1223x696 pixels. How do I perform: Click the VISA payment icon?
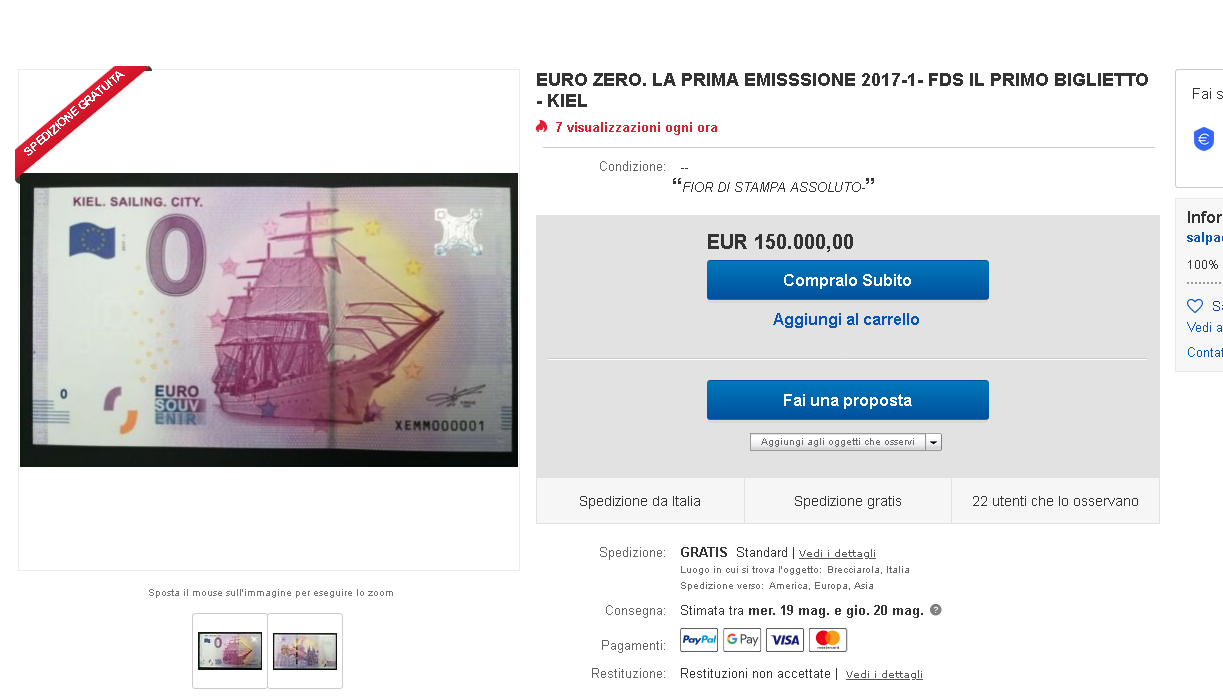tap(785, 640)
